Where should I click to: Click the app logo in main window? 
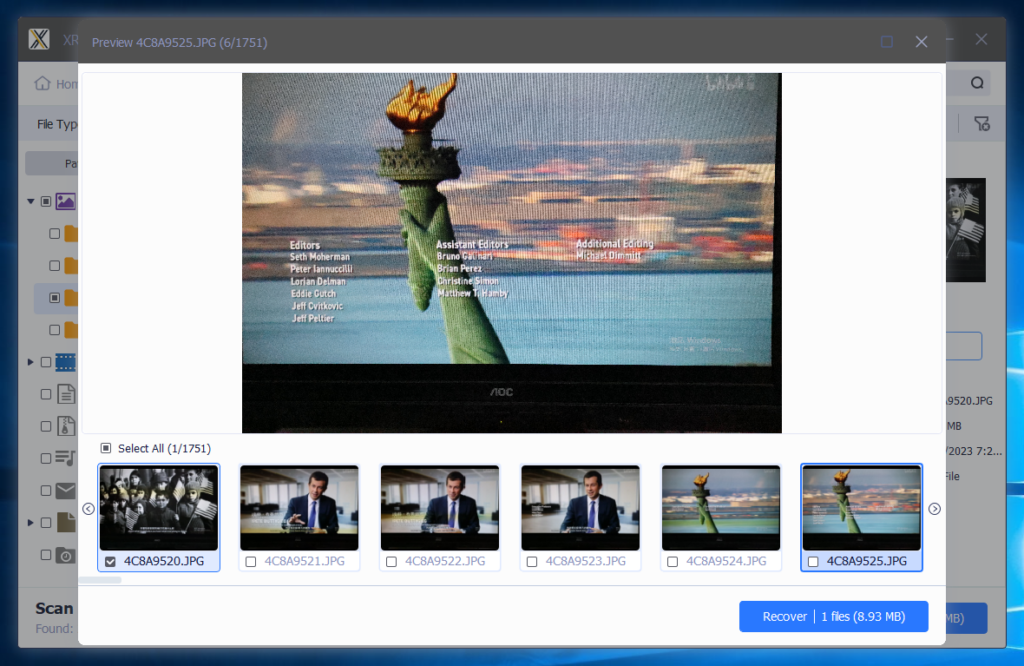[x=39, y=39]
